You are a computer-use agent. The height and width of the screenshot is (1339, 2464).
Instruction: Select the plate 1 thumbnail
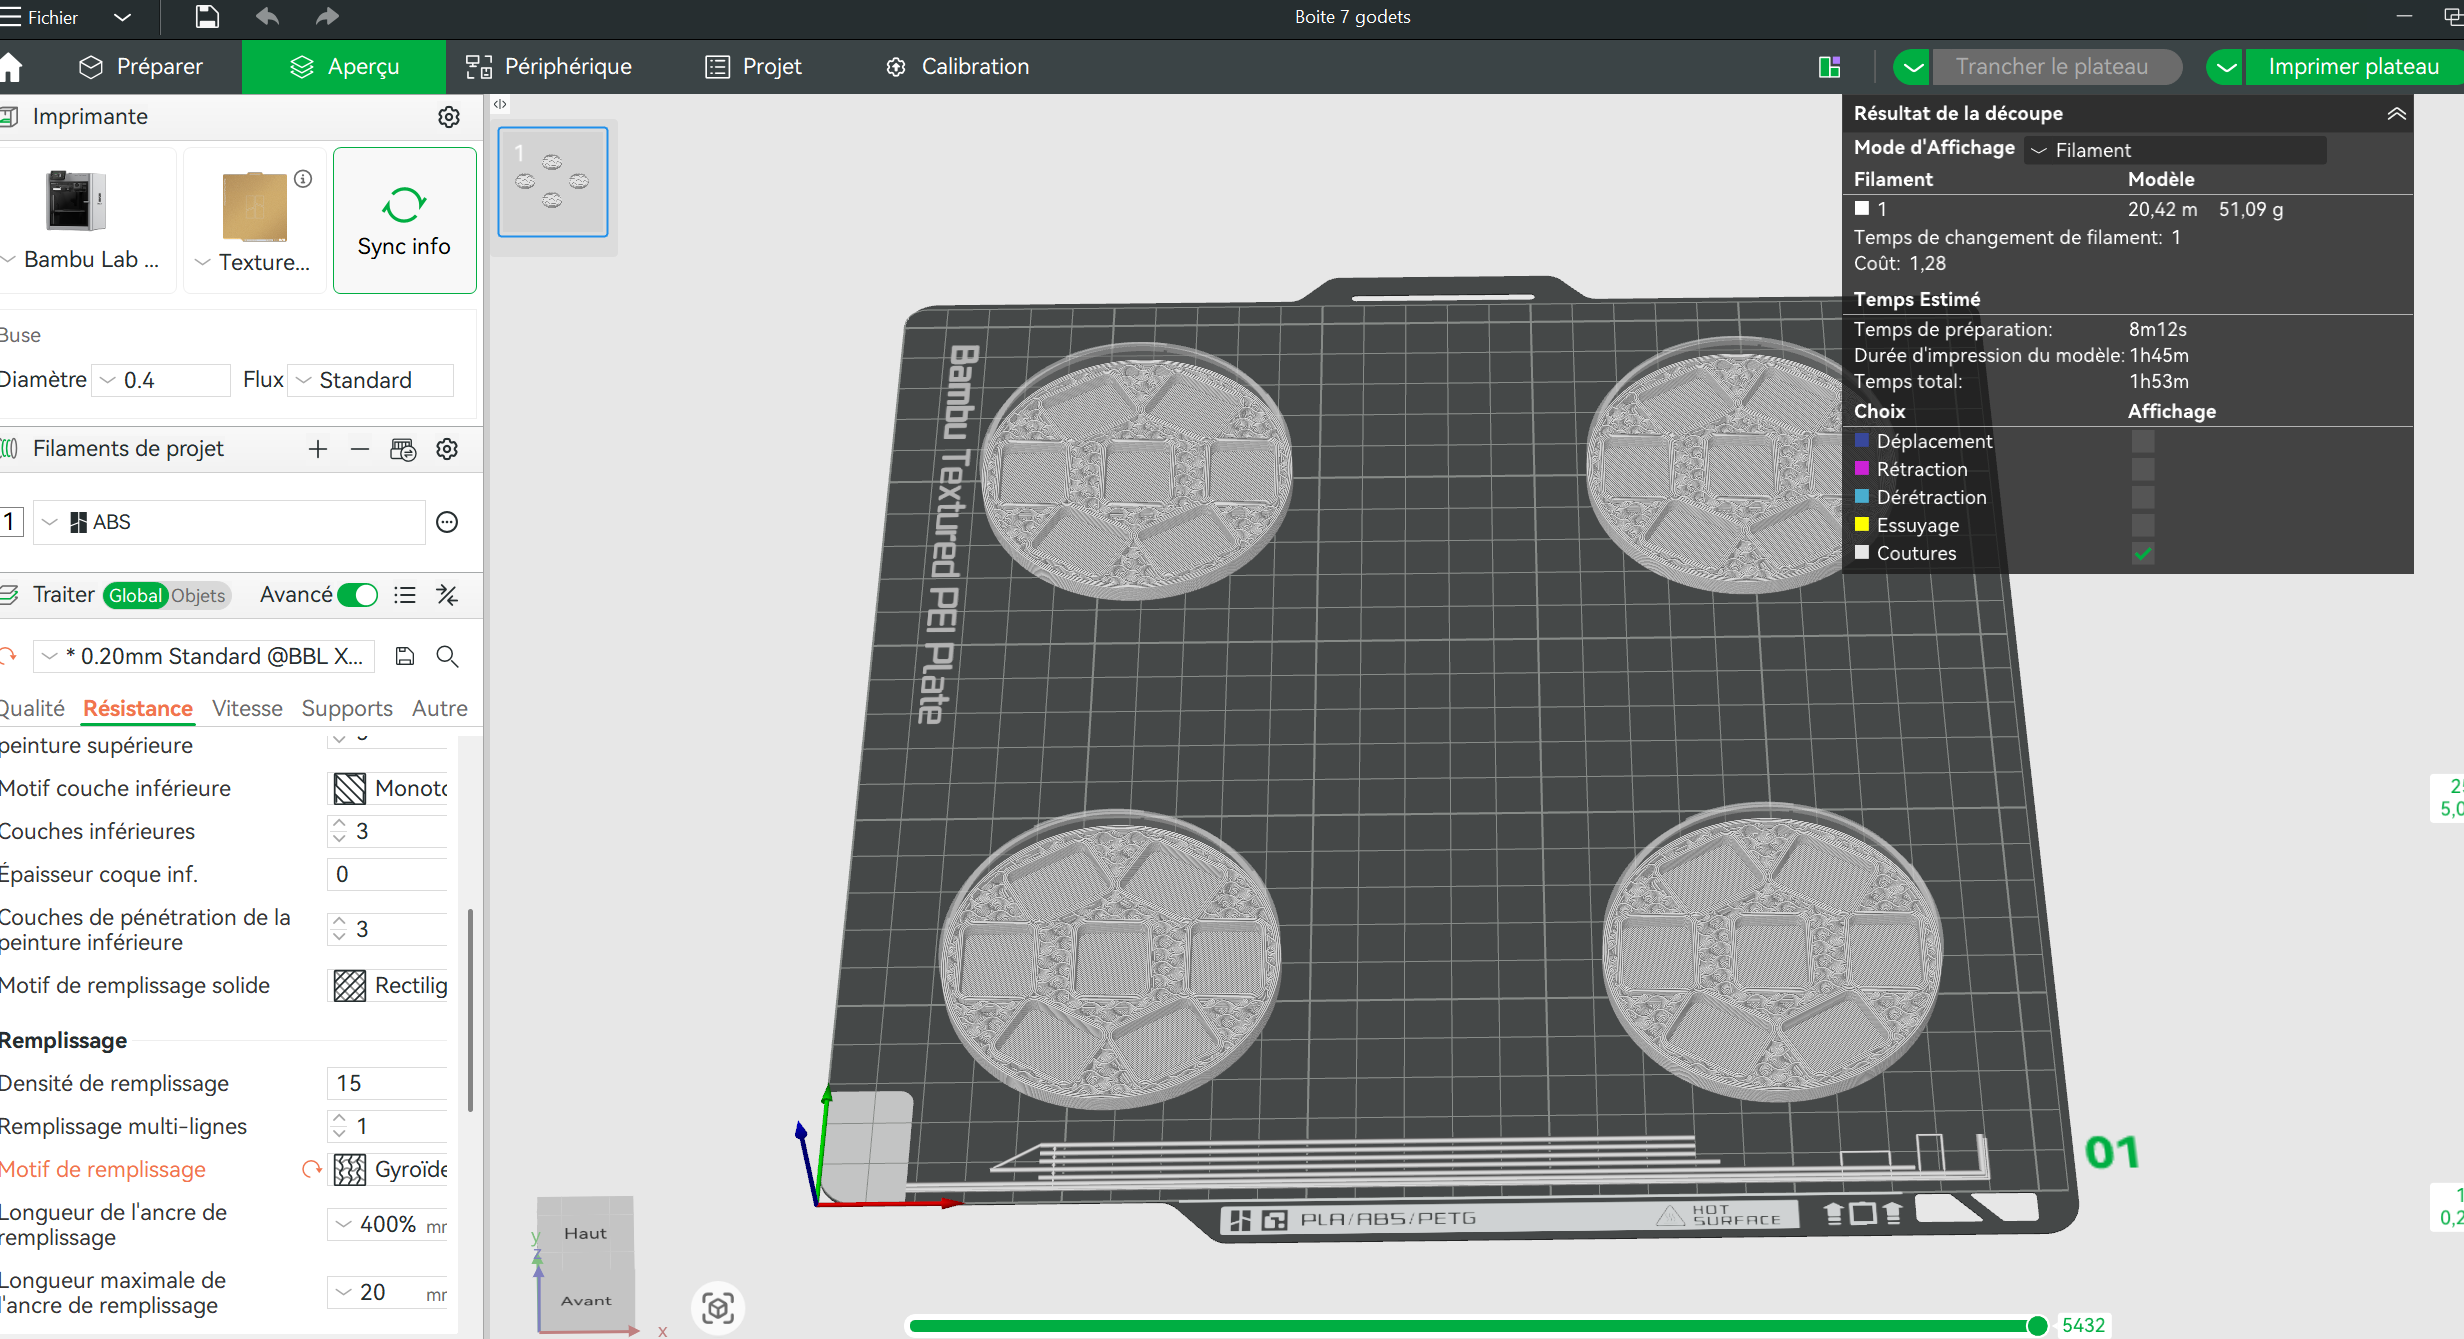pos(552,181)
